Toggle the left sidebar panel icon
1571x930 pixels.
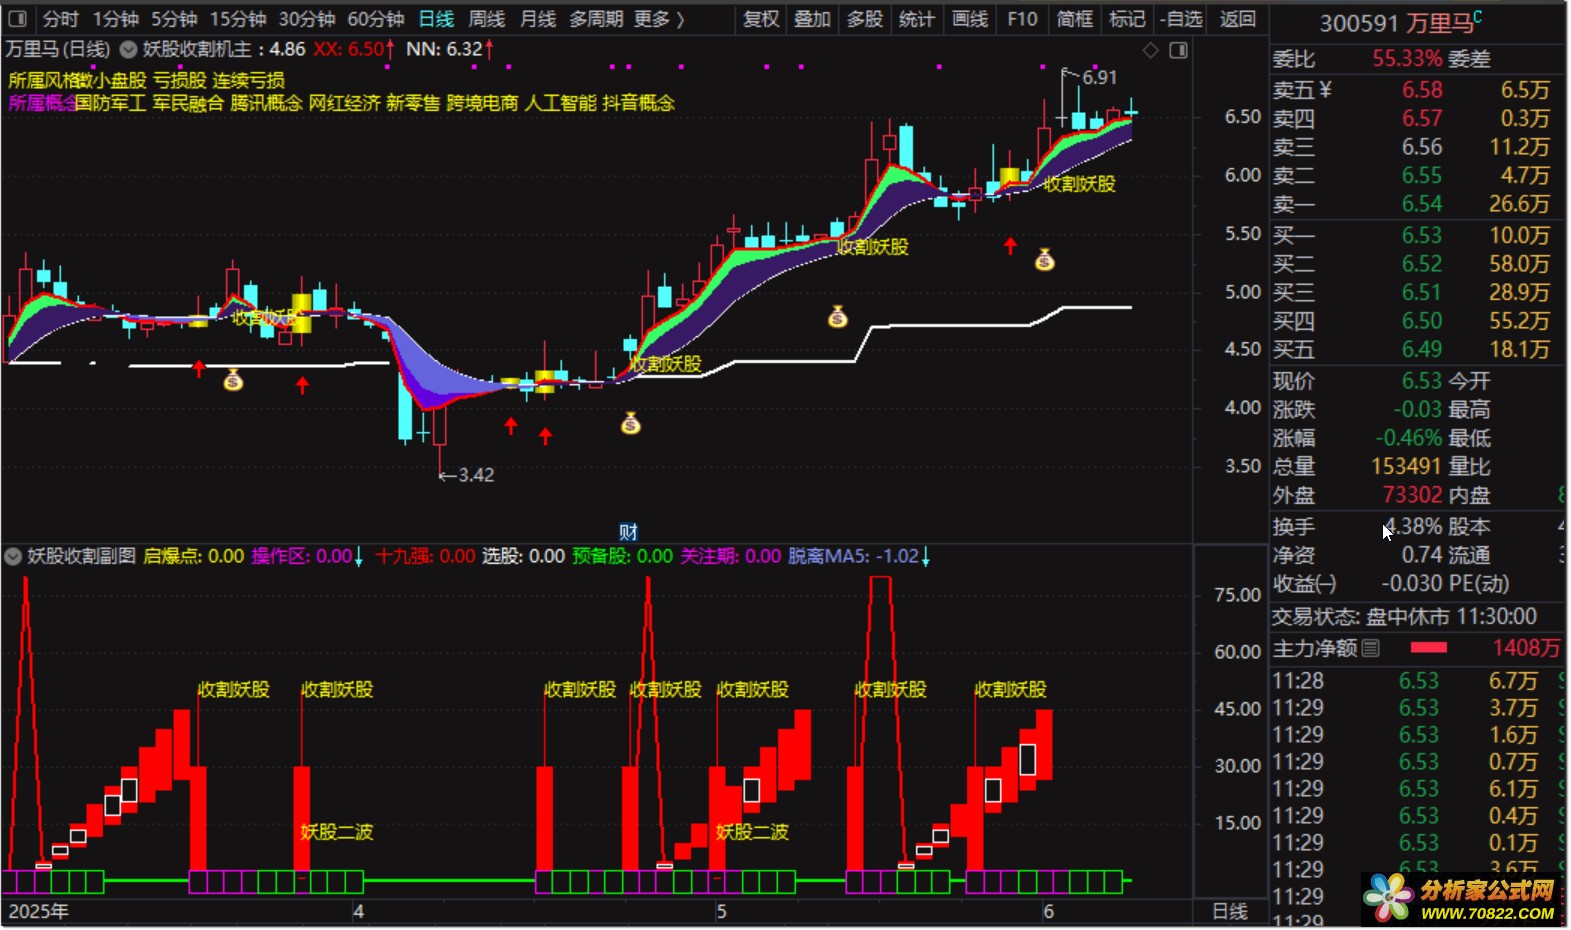(x=17, y=19)
